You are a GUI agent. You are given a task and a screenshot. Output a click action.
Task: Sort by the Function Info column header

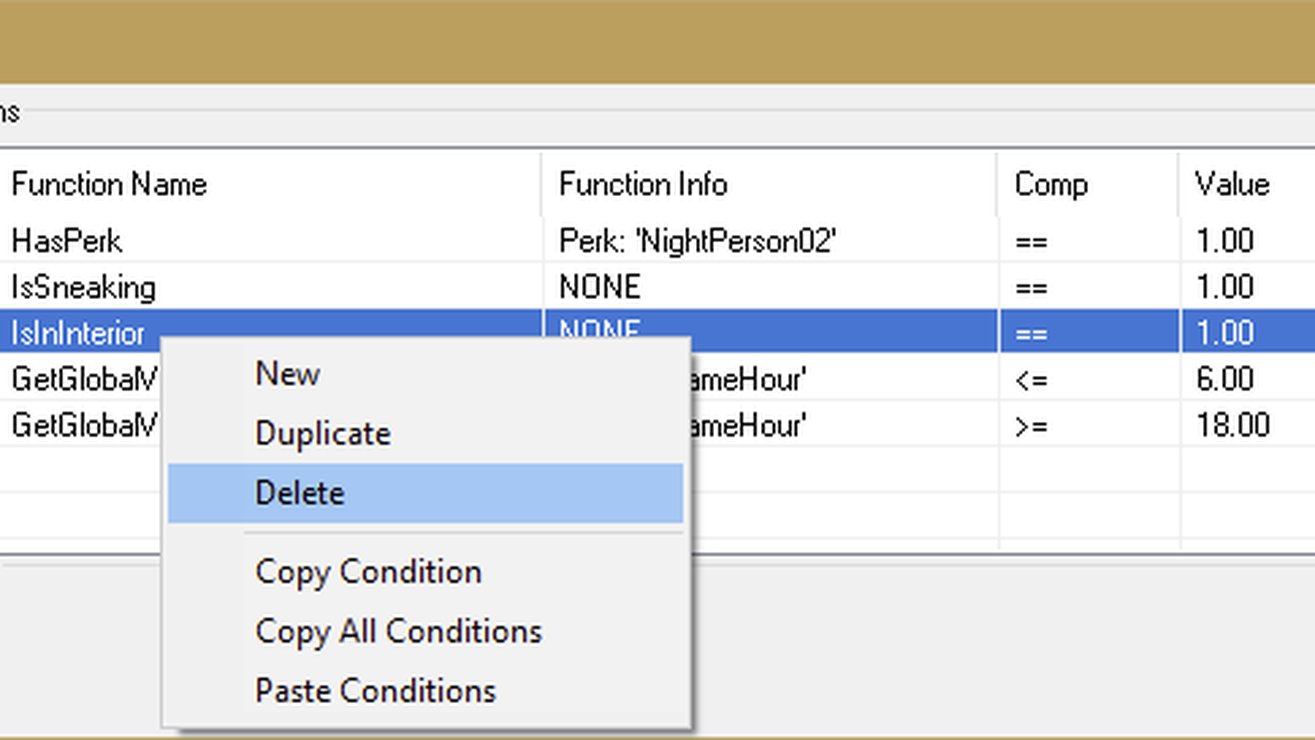point(643,184)
